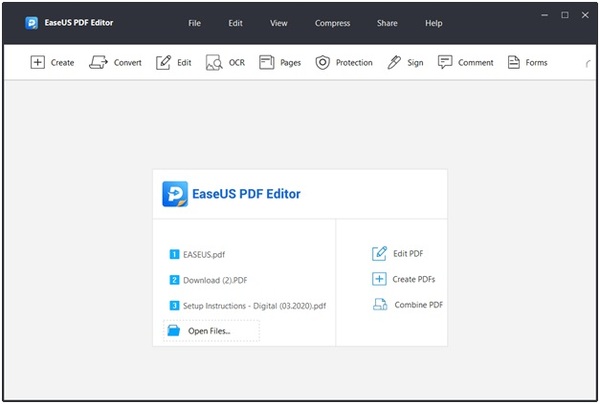
Task: Click the blue folder icon beside Open Files
Action: (174, 330)
